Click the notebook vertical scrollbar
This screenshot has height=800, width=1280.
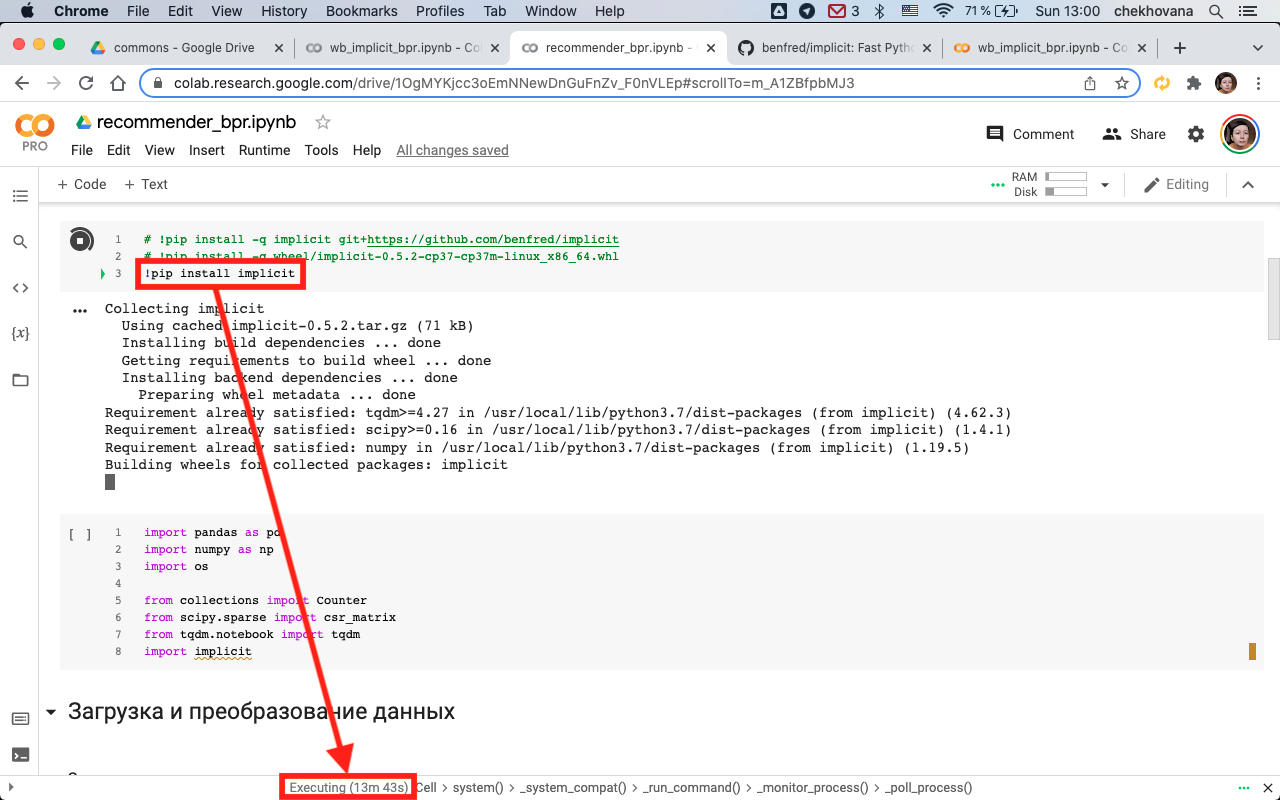click(1273, 300)
